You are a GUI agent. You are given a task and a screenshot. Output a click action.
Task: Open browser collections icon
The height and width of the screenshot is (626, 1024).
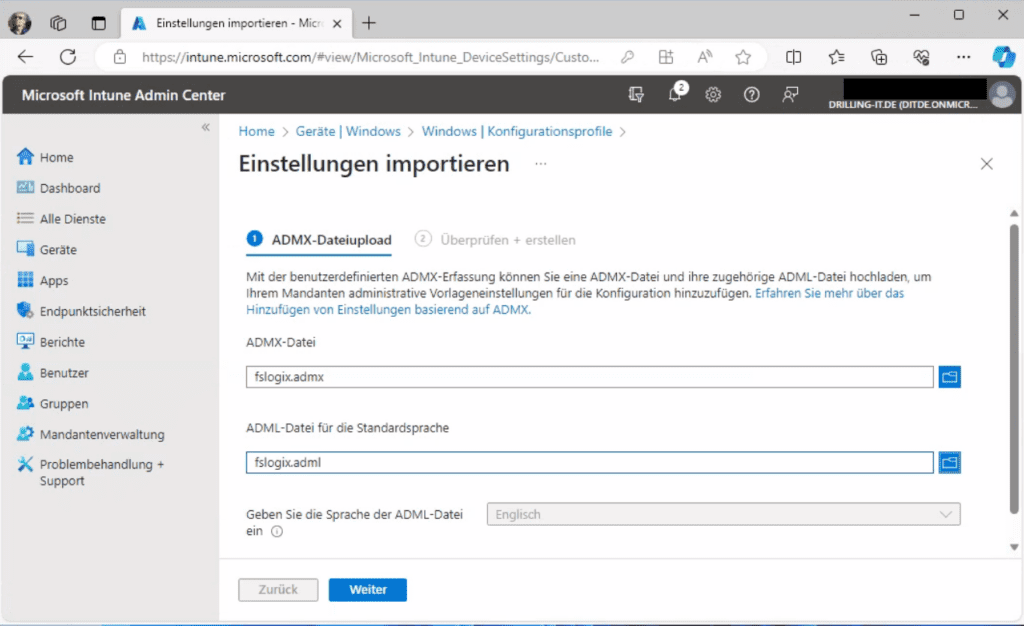pyautogui.click(x=879, y=57)
